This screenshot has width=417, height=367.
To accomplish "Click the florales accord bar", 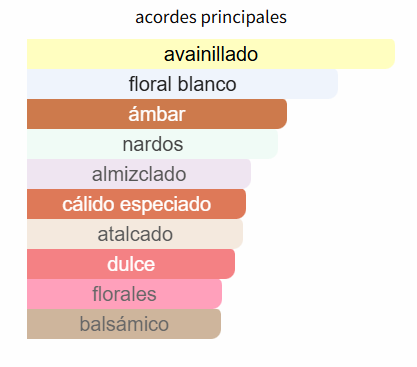I will 124,294.
